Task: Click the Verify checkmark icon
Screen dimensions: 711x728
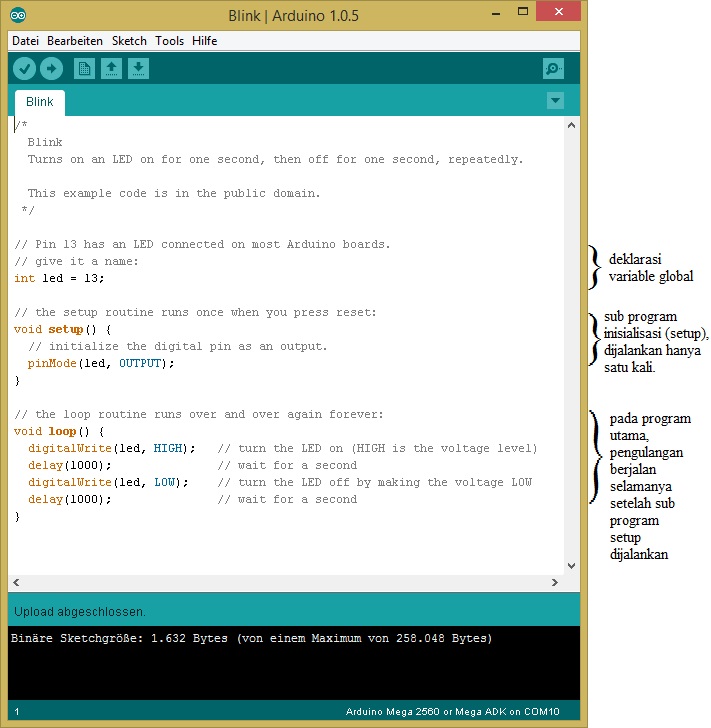Action: click(x=24, y=68)
